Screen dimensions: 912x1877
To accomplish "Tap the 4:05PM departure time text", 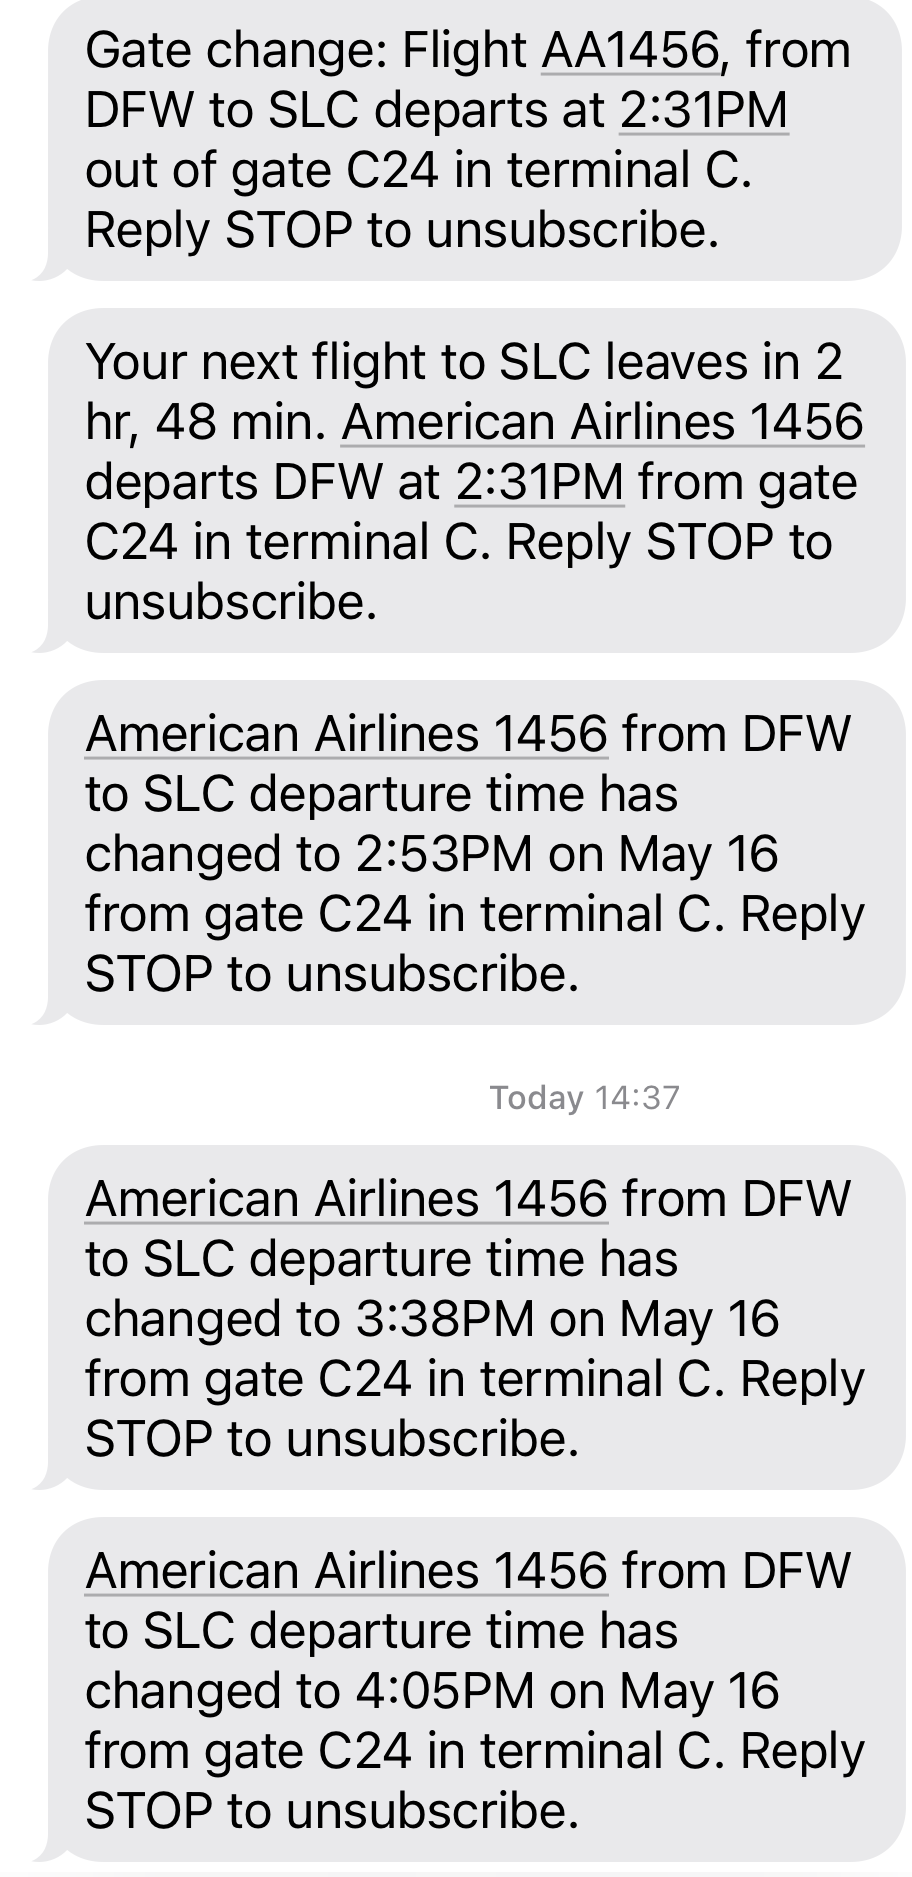I will [443, 1690].
